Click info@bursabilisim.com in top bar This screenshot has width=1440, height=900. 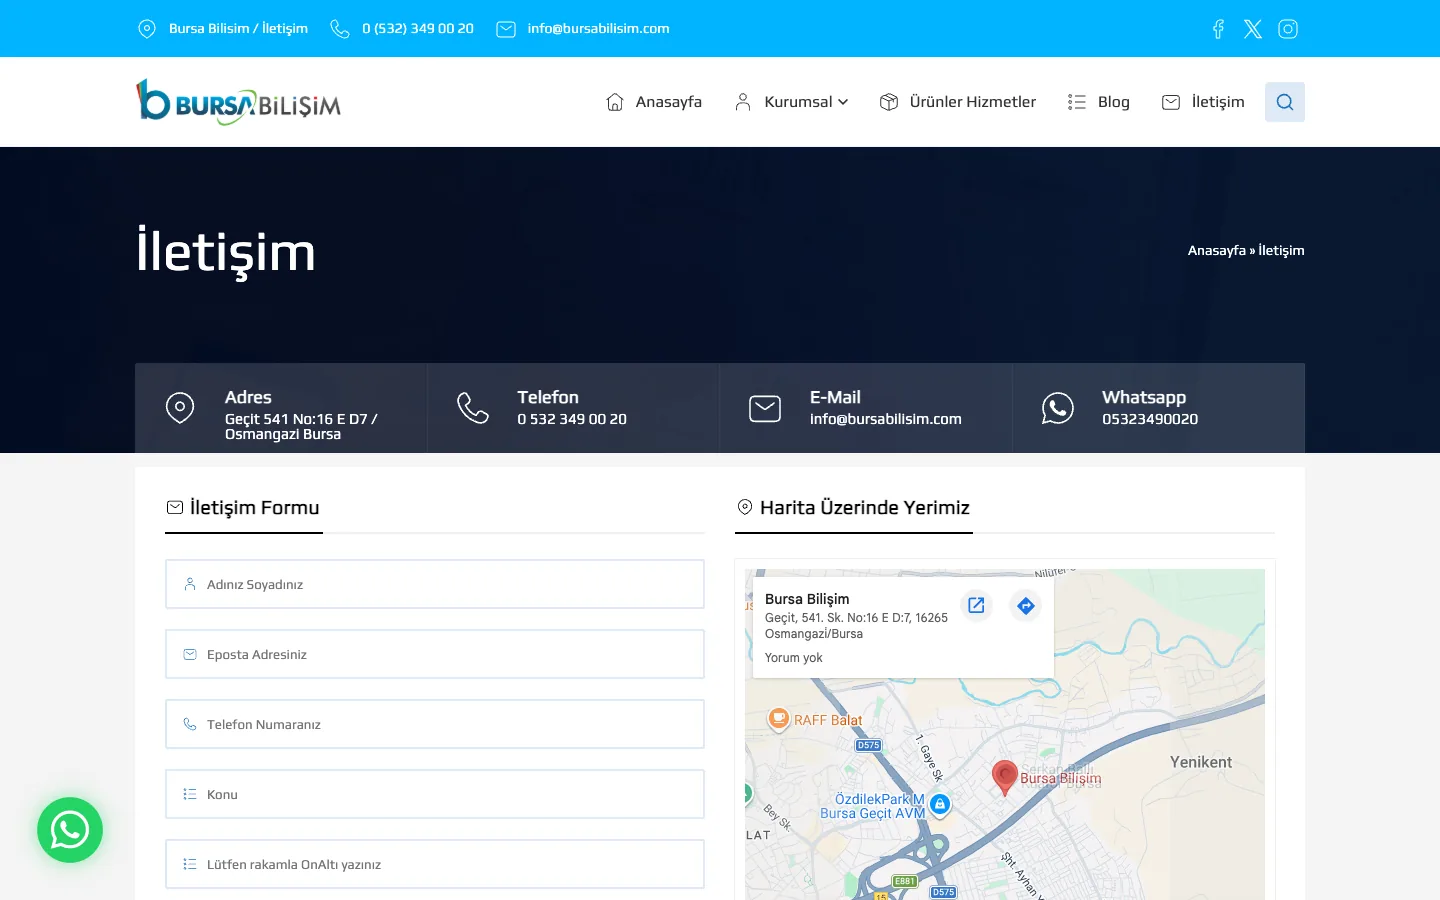coord(599,29)
